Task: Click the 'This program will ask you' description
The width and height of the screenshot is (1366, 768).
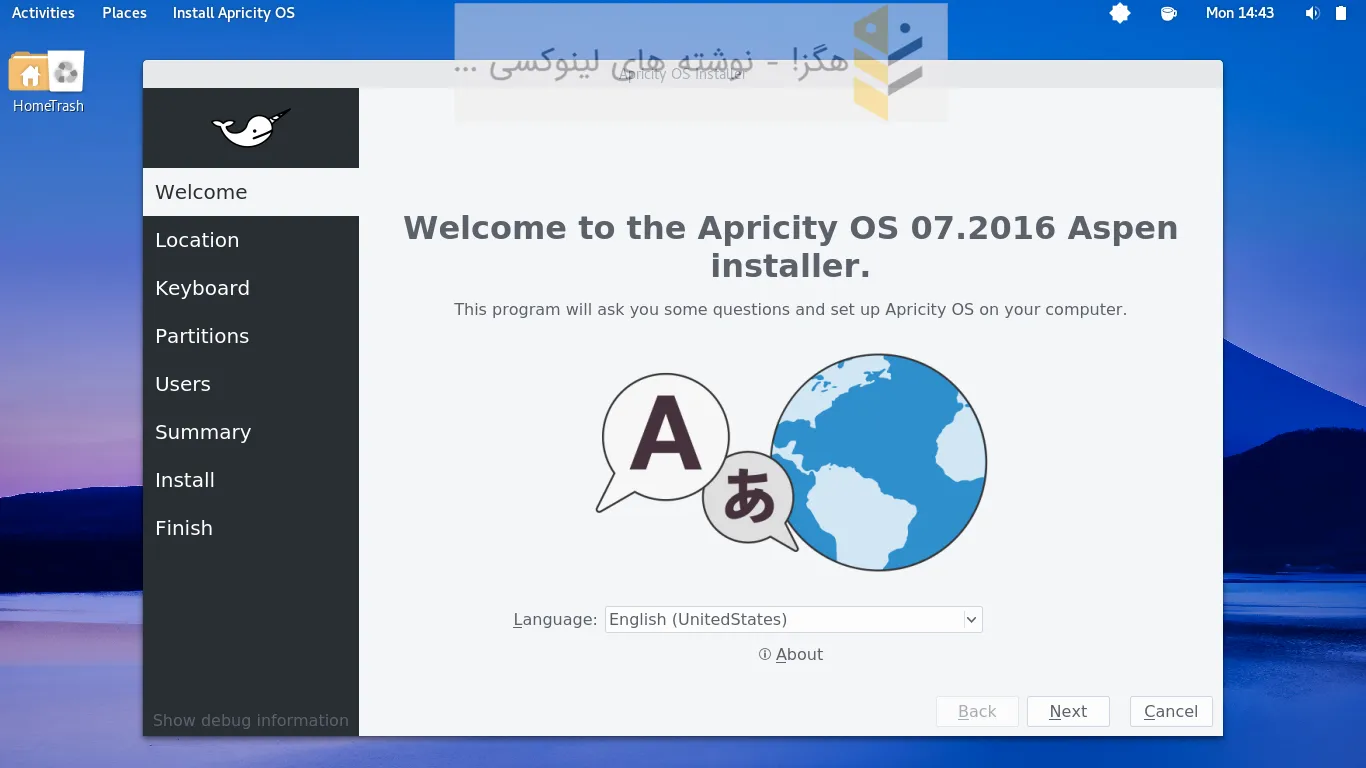Action: (x=790, y=309)
